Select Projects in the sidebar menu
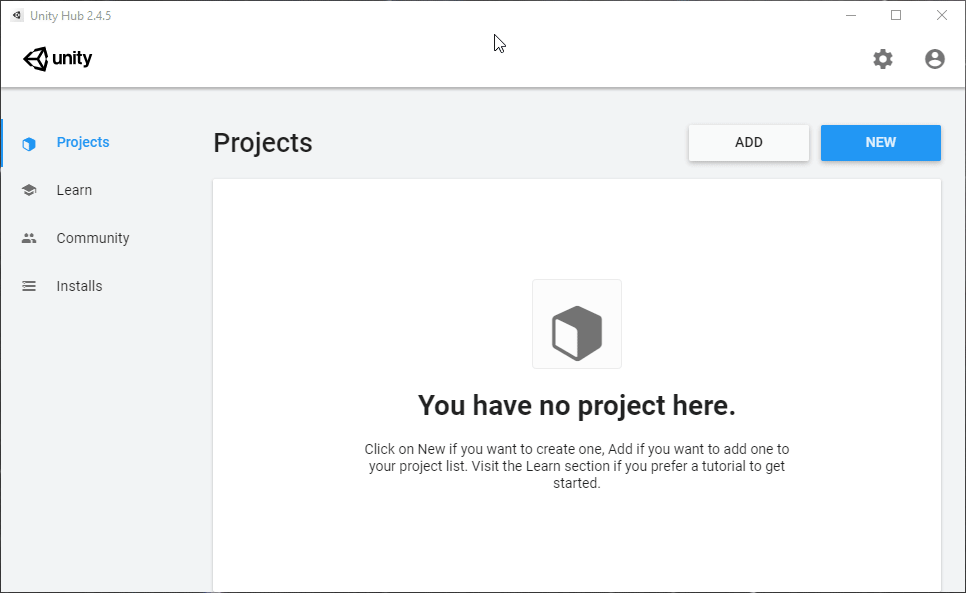 pos(83,141)
